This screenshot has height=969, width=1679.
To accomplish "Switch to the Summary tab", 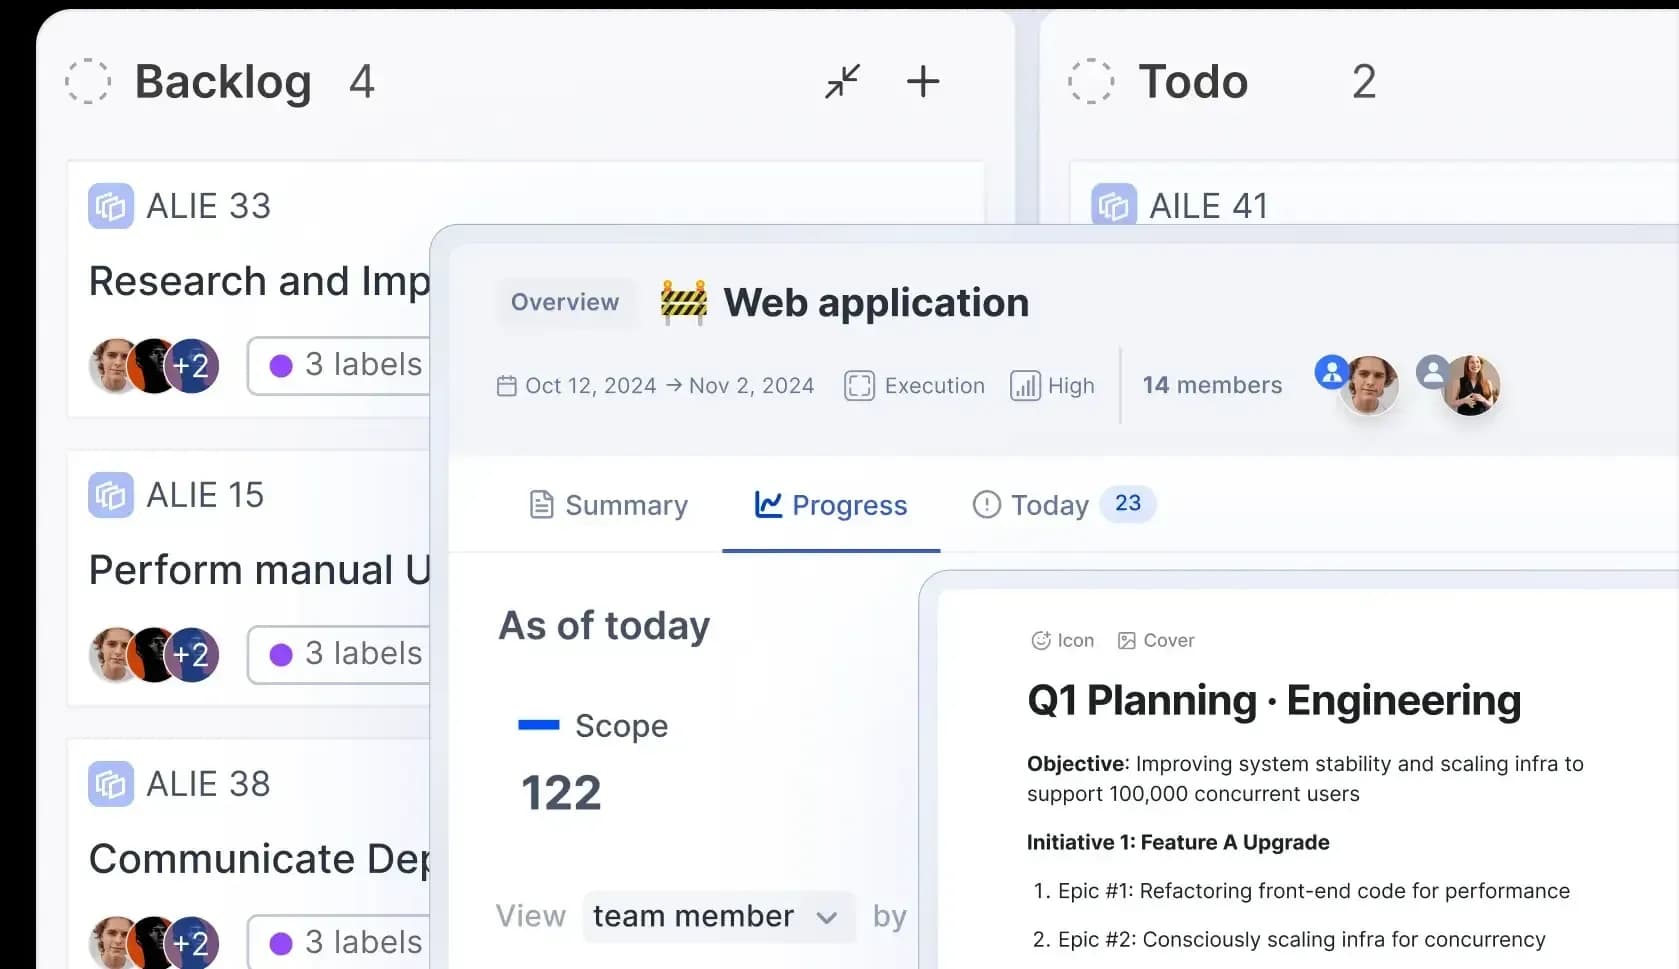I will 608,505.
